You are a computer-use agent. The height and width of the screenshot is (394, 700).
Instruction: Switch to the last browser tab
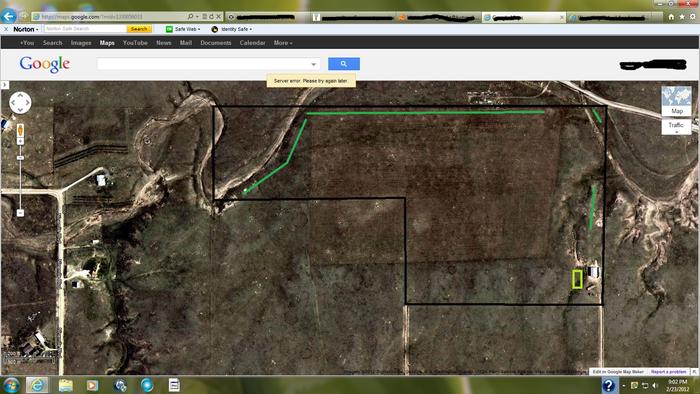[x=609, y=17]
